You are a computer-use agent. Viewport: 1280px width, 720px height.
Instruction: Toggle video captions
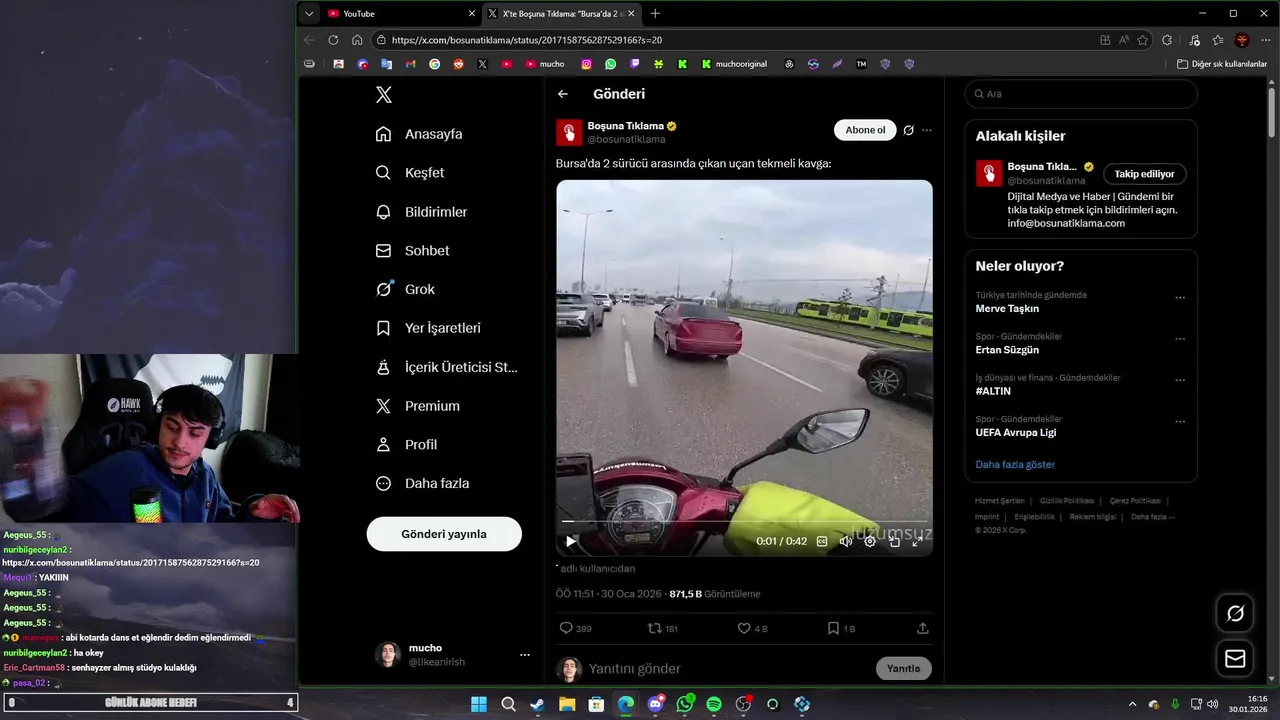822,541
